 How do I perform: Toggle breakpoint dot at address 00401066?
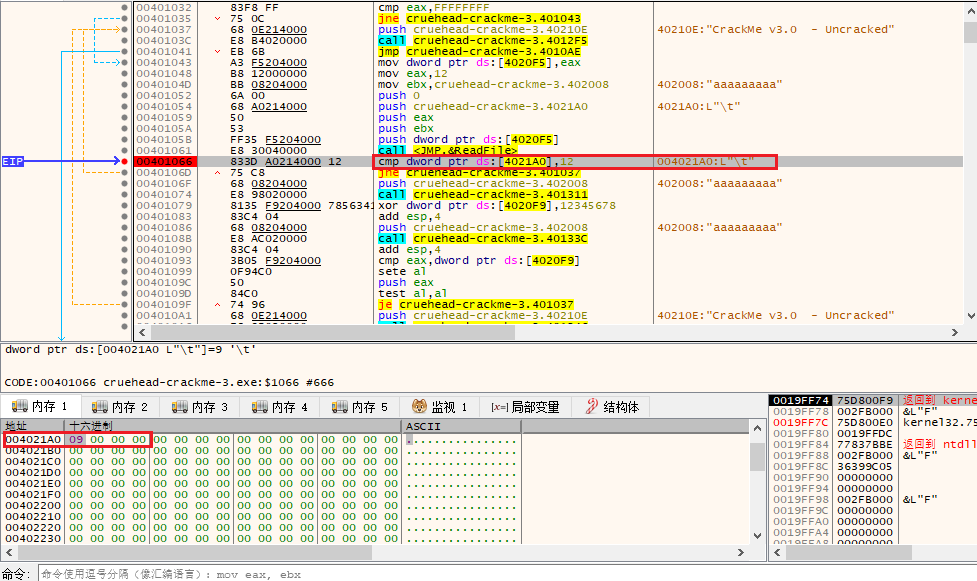(x=125, y=161)
